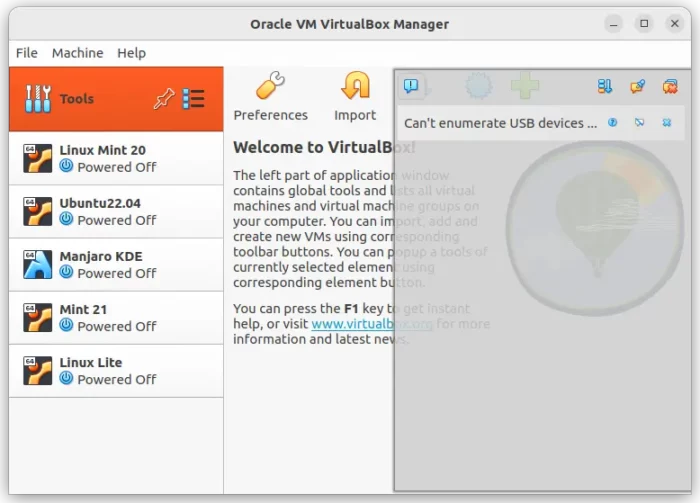Screen dimensions: 700x503
Task: Open help for USB devices notification
Action: pos(612,122)
